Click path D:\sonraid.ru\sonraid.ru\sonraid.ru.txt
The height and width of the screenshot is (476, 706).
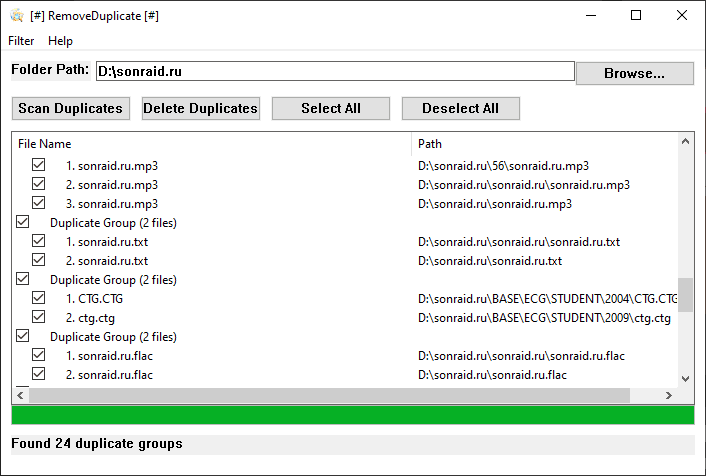click(x=519, y=242)
